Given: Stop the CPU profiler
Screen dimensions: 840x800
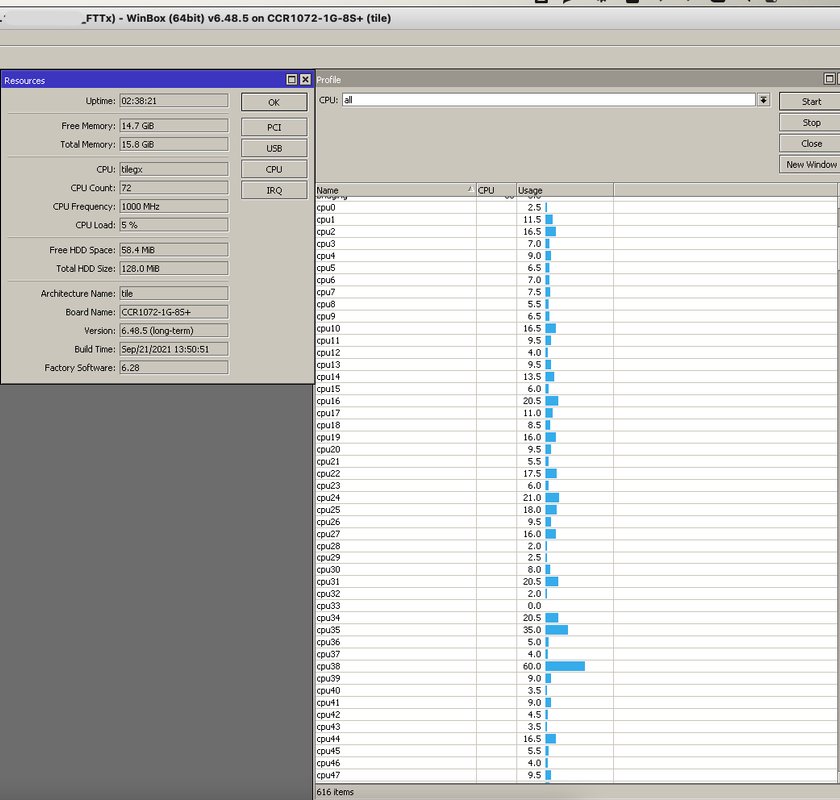Looking at the screenshot, I should click(x=811, y=123).
